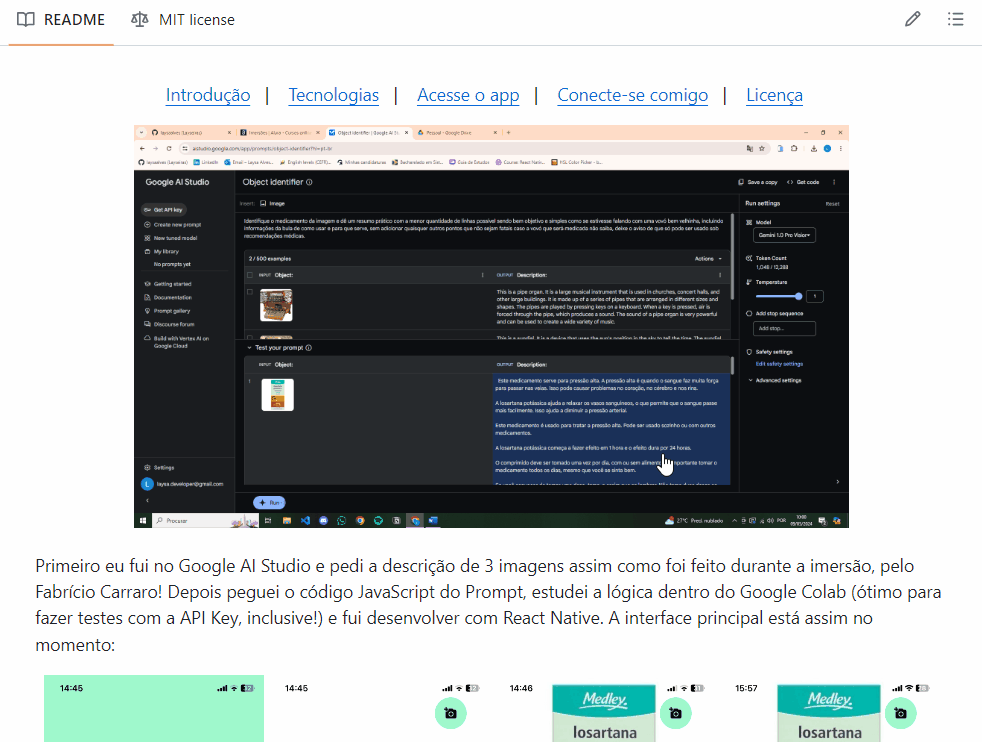The height and width of the screenshot is (742, 982).
Task: Check the header checkbox in examples table
Action: (250, 274)
